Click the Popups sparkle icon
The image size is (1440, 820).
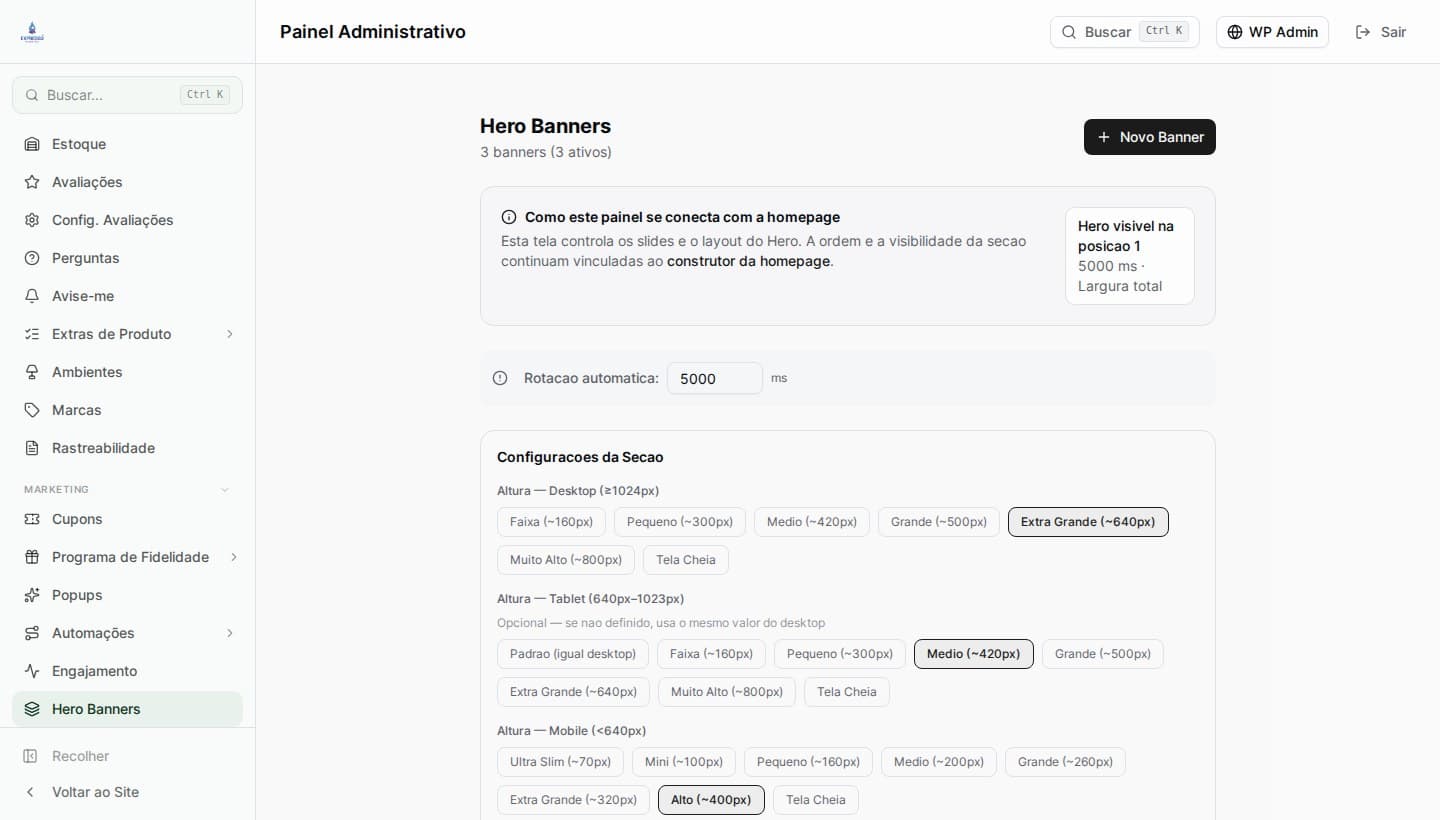tap(32, 595)
